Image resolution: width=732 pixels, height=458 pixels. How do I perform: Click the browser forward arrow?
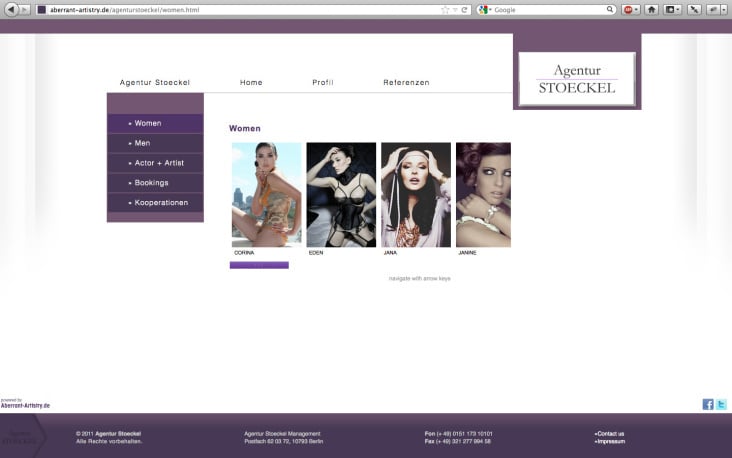(x=25, y=10)
